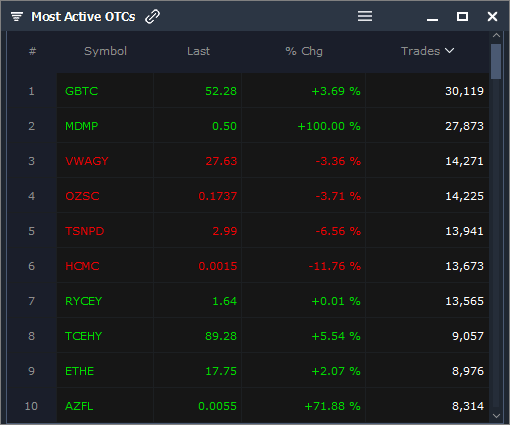Sort by the % Chg column header
Viewport: 510px width, 425px height.
point(304,51)
